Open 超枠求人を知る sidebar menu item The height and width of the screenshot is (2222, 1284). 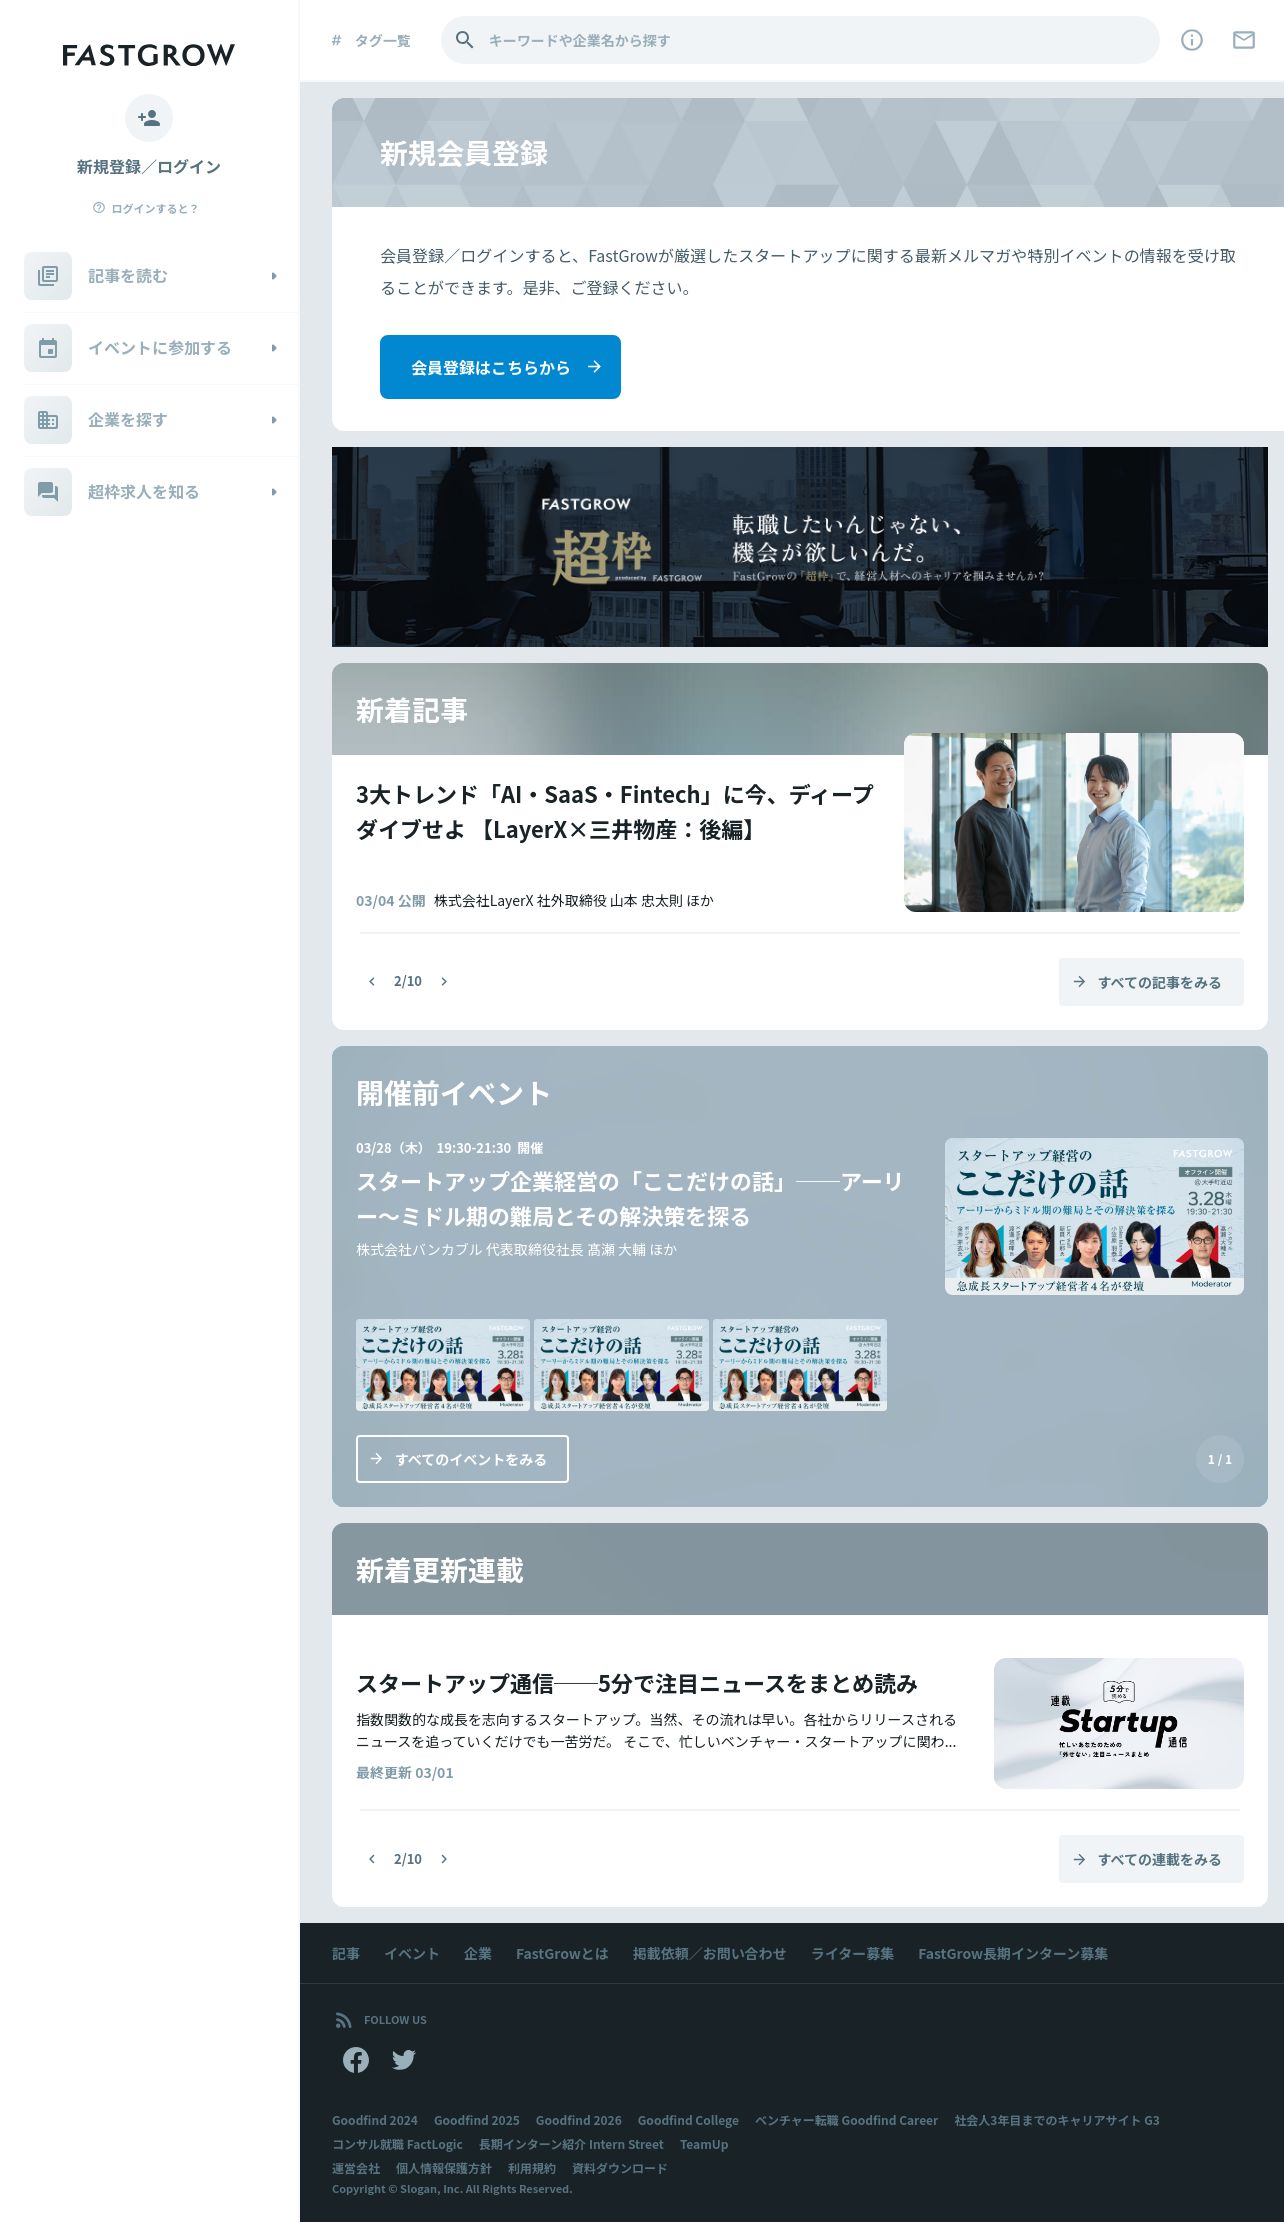pyautogui.click(x=161, y=492)
